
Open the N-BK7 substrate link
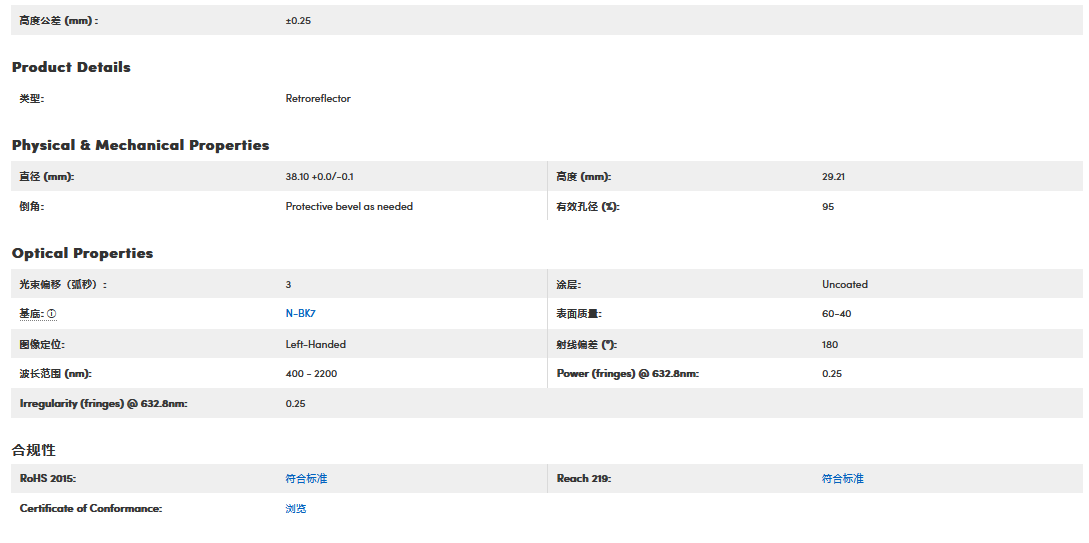pyautogui.click(x=300, y=314)
